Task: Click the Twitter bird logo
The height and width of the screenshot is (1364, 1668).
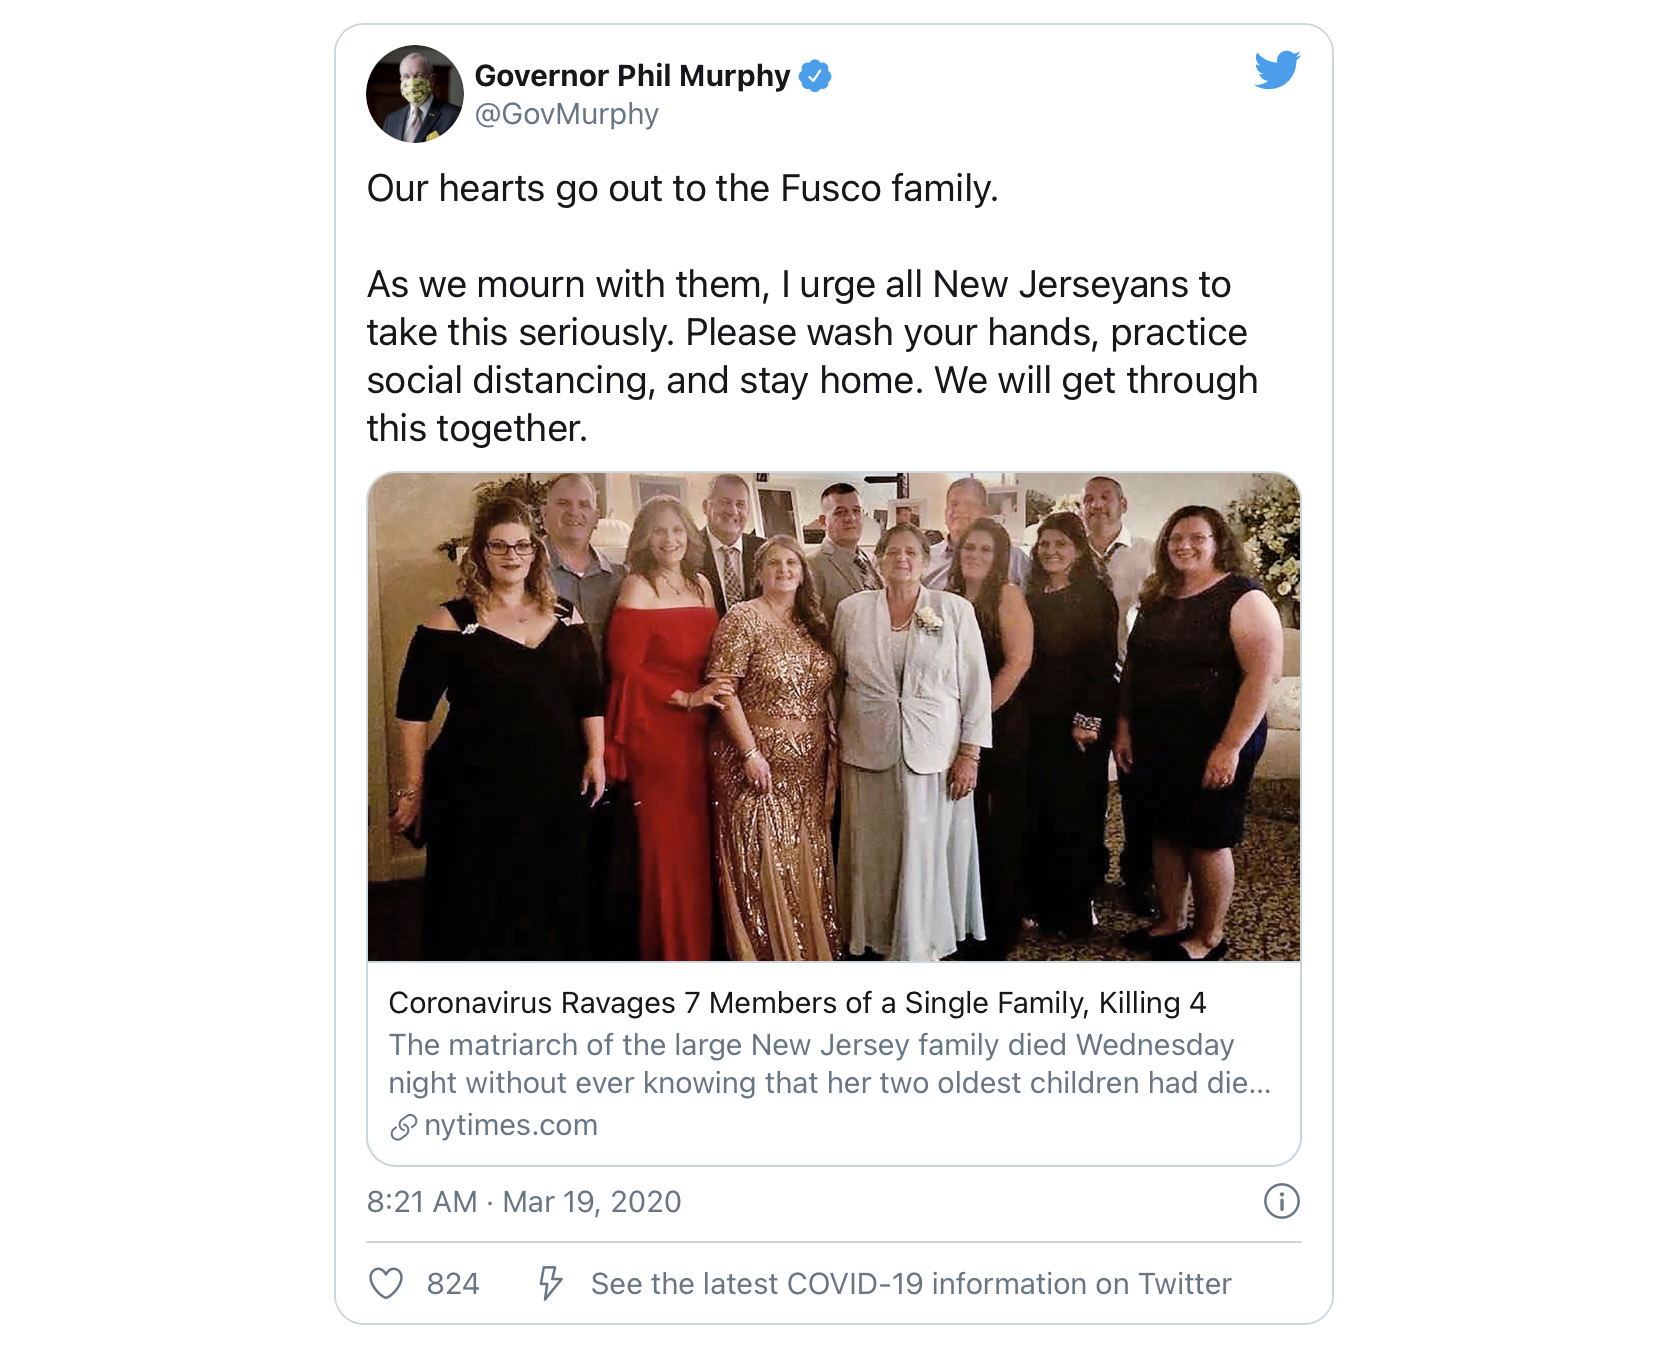Action: [1277, 70]
